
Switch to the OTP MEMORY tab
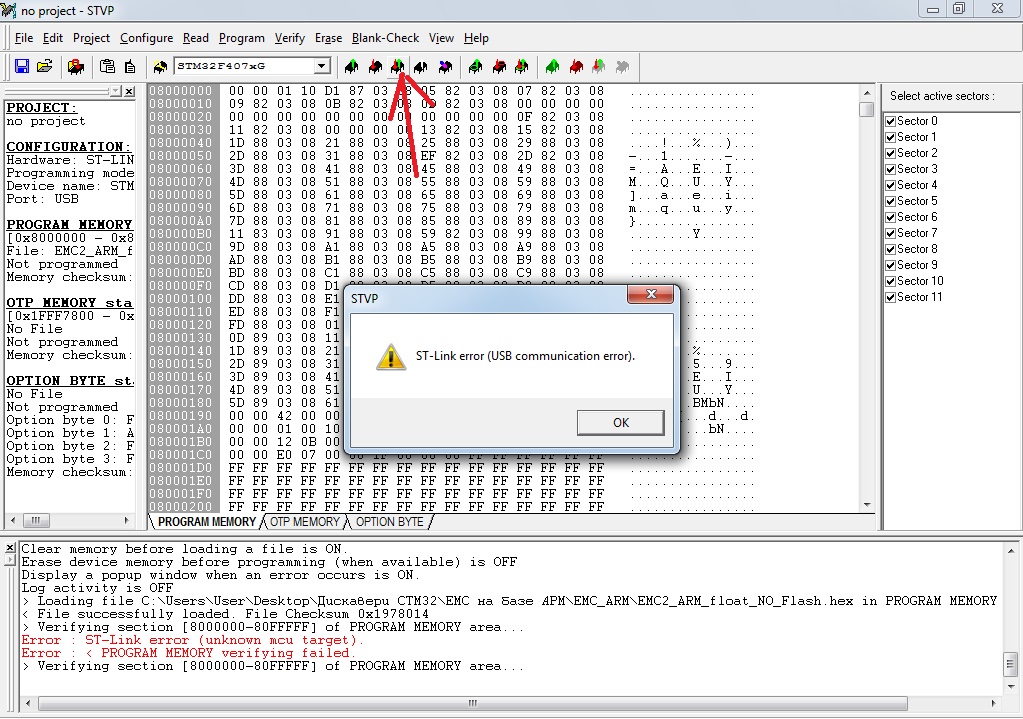point(305,522)
